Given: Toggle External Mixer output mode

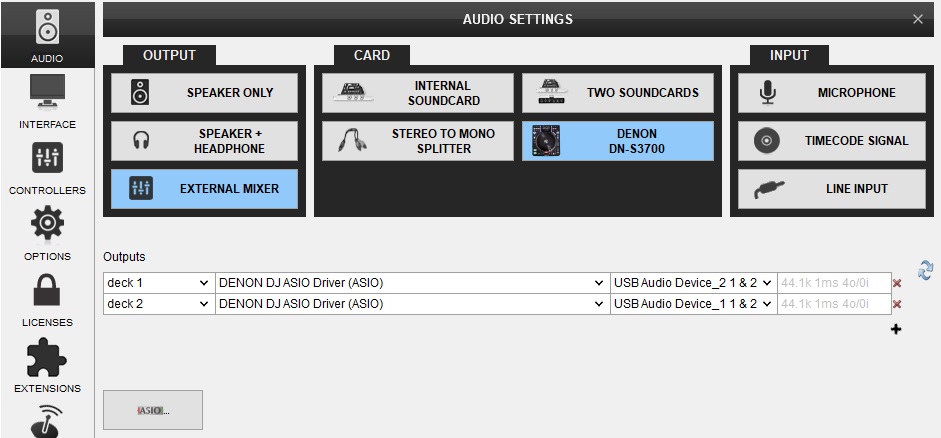Looking at the screenshot, I should click(204, 189).
